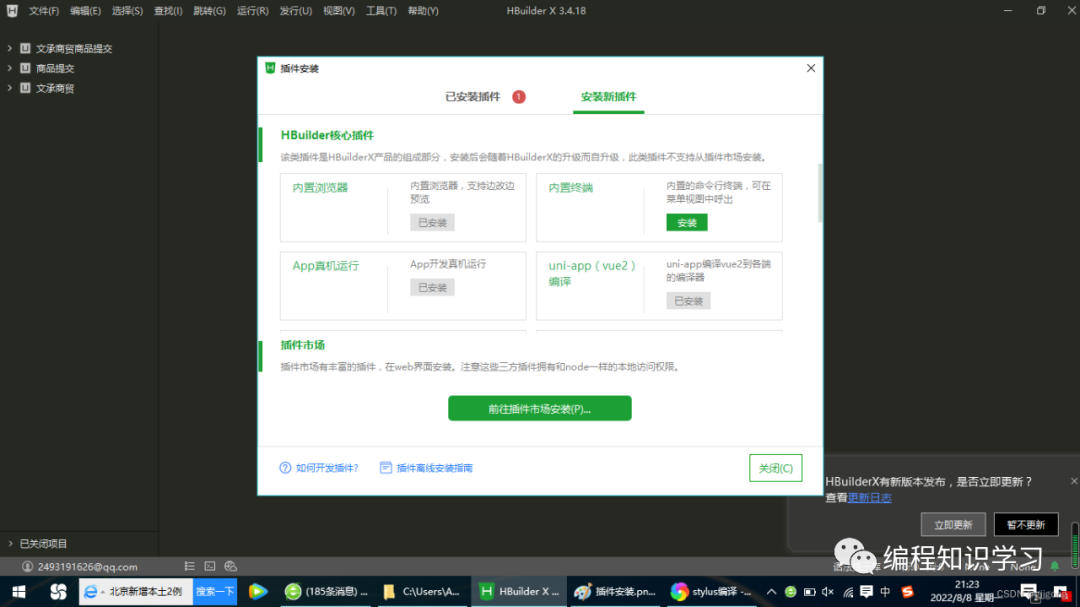Image resolution: width=1080 pixels, height=607 pixels.
Task: Open the 工具(T) menu
Action: click(x=381, y=11)
